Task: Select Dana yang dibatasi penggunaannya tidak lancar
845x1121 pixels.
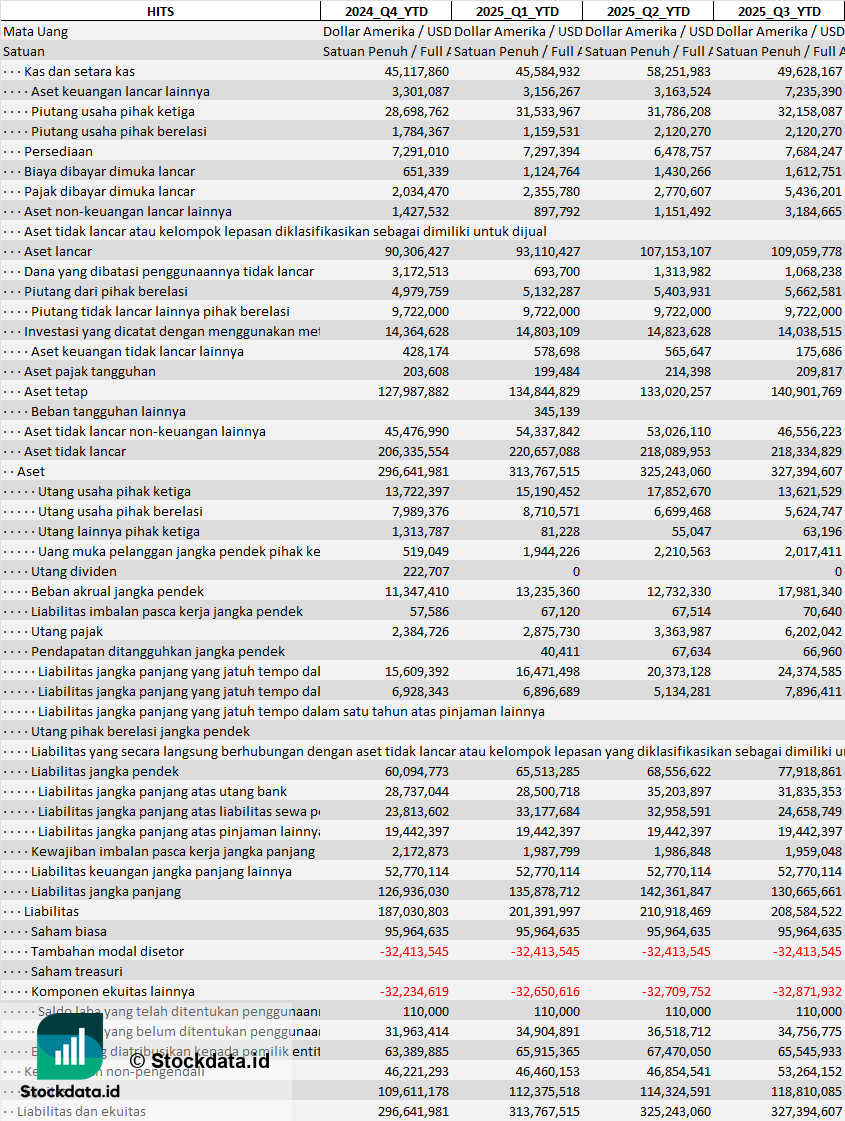Action: [x=169, y=272]
